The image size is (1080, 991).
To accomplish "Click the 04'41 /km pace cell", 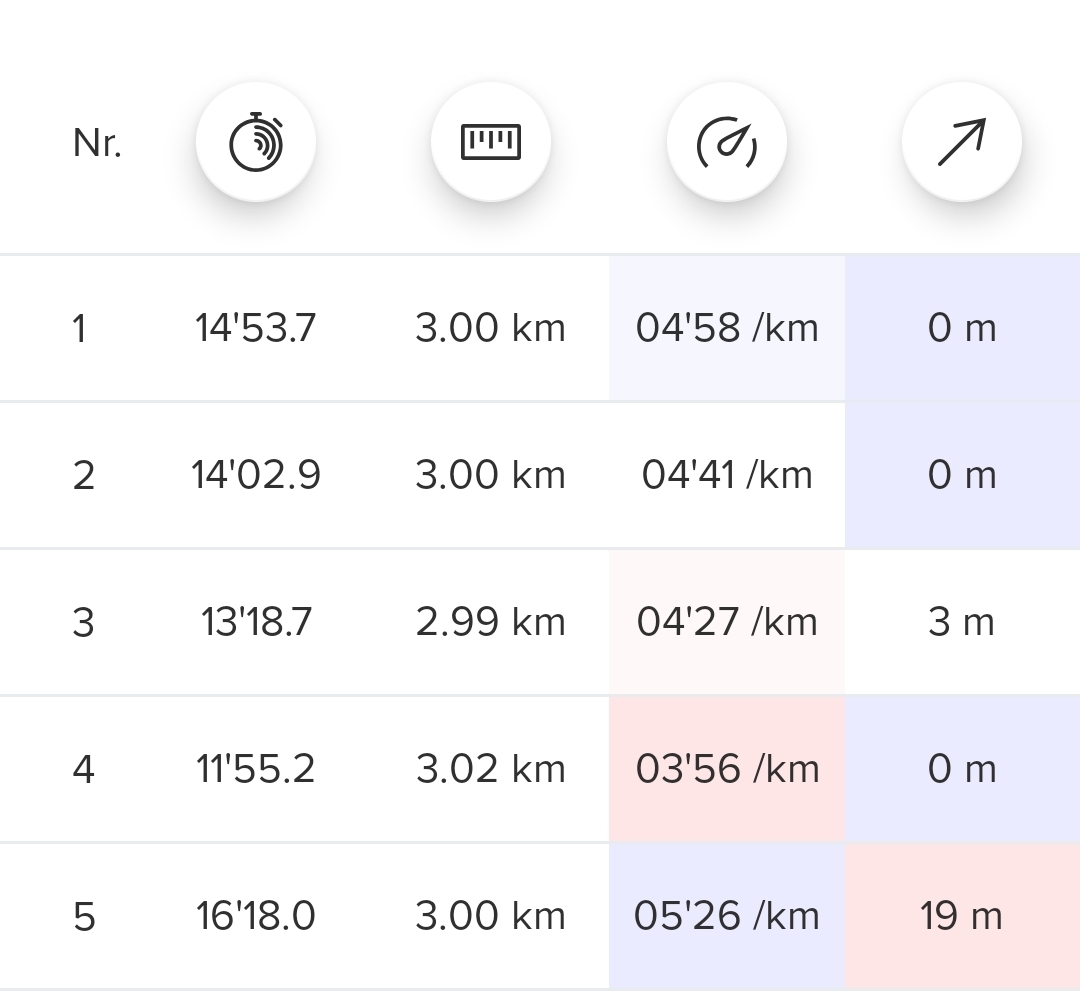I will 727,475.
